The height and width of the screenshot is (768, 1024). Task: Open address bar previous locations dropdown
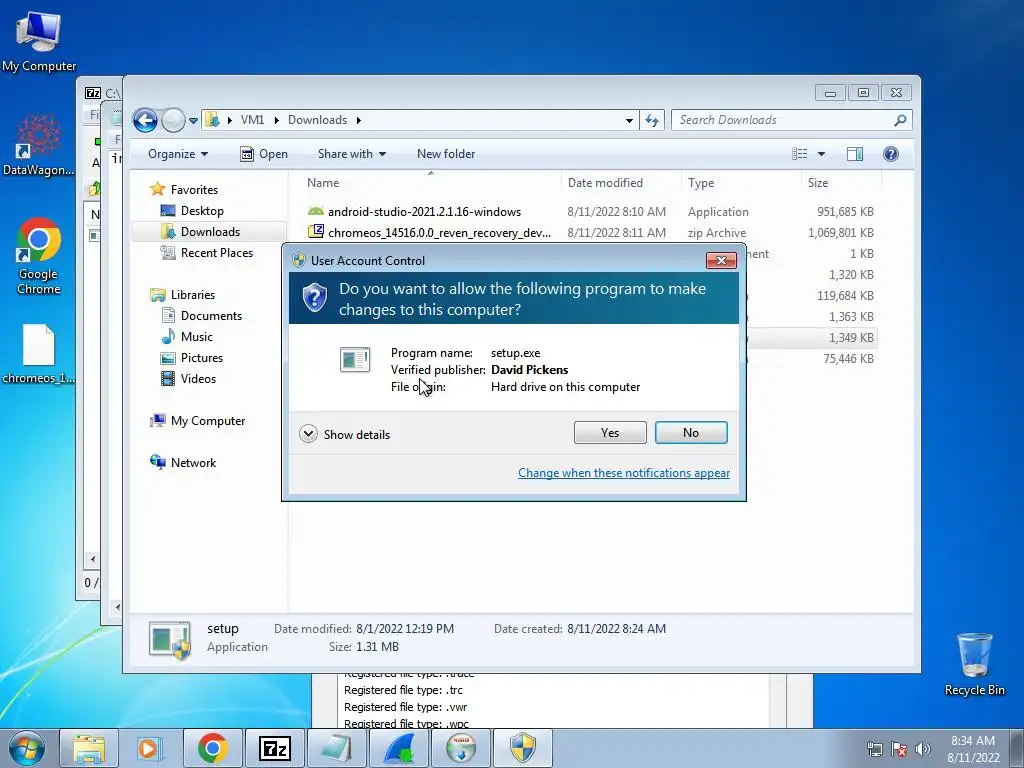point(629,120)
